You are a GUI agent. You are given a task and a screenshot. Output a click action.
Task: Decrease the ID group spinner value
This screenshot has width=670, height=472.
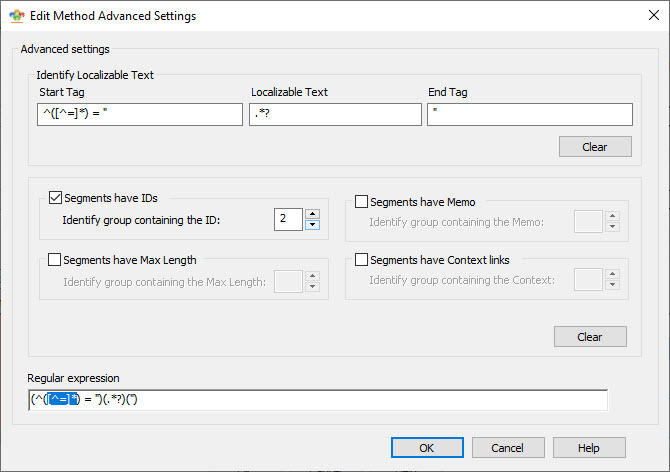pyautogui.click(x=312, y=225)
